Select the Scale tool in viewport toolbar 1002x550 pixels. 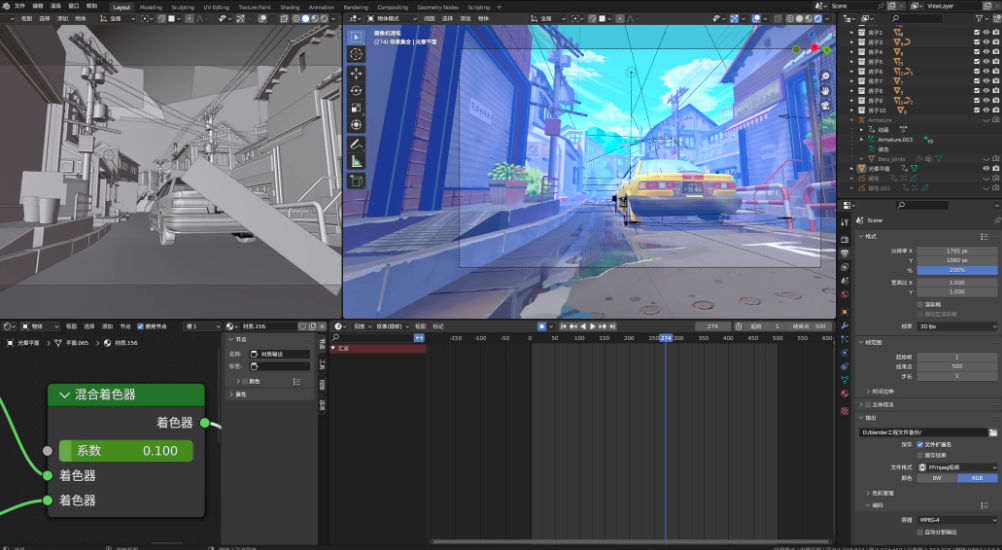356,107
